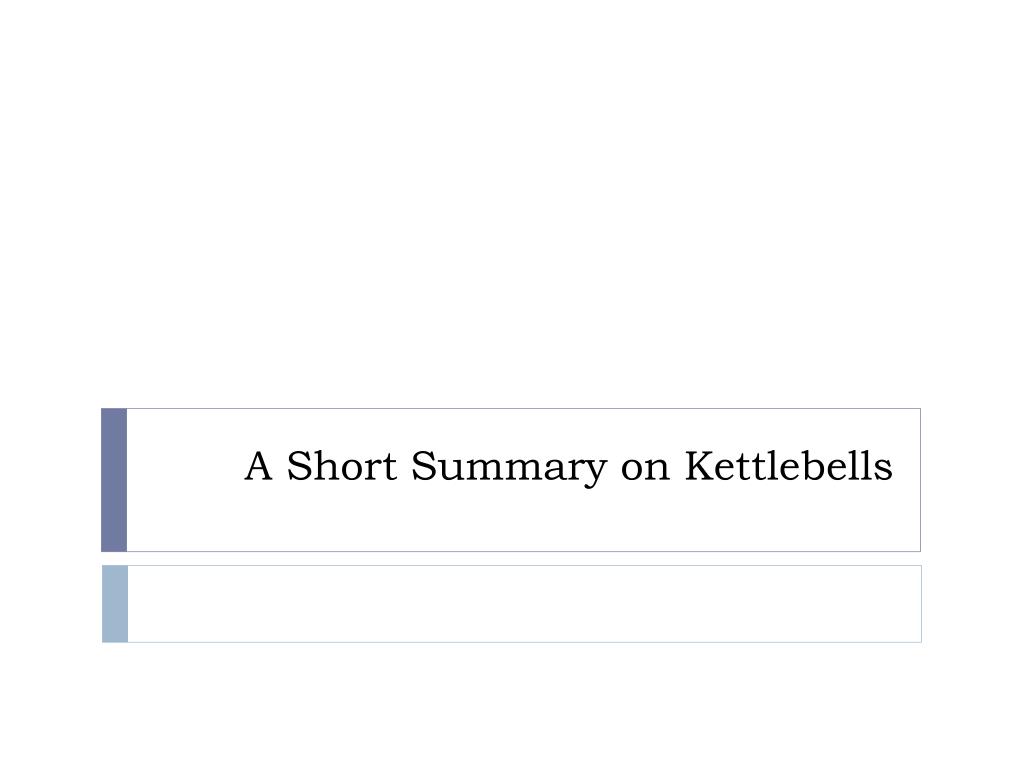Click the leading letter "A" of the title
This screenshot has width=1024, height=768.
tap(259, 466)
